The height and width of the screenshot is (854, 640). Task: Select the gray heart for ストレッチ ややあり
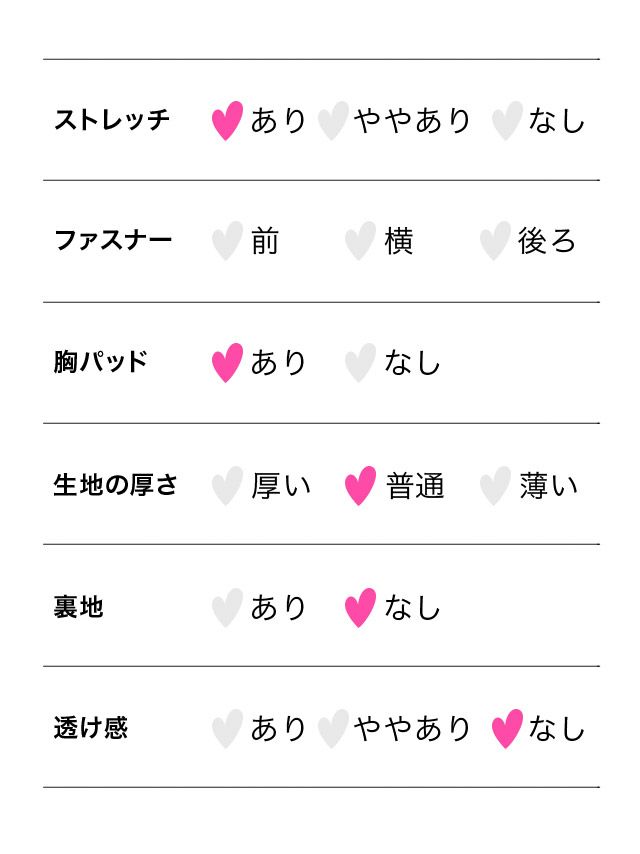332,120
